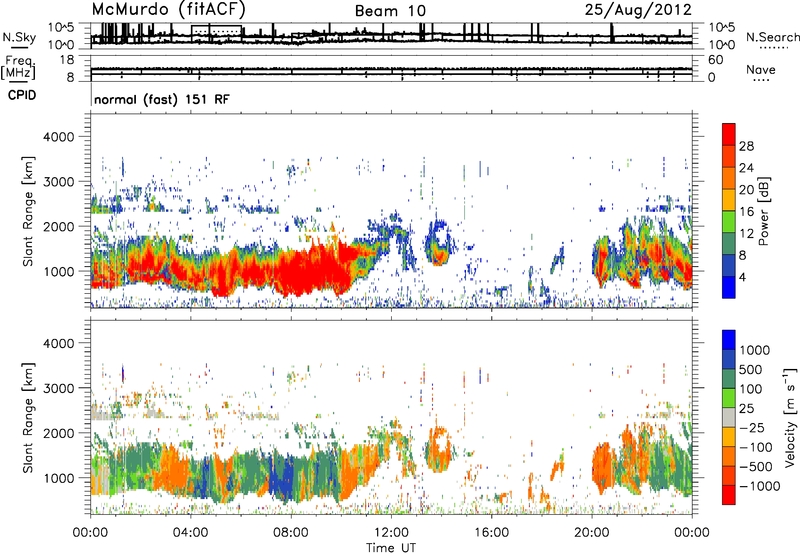The image size is (800, 554).
Task: Click the McMurdo (fitACF) title
Action: click(x=168, y=10)
